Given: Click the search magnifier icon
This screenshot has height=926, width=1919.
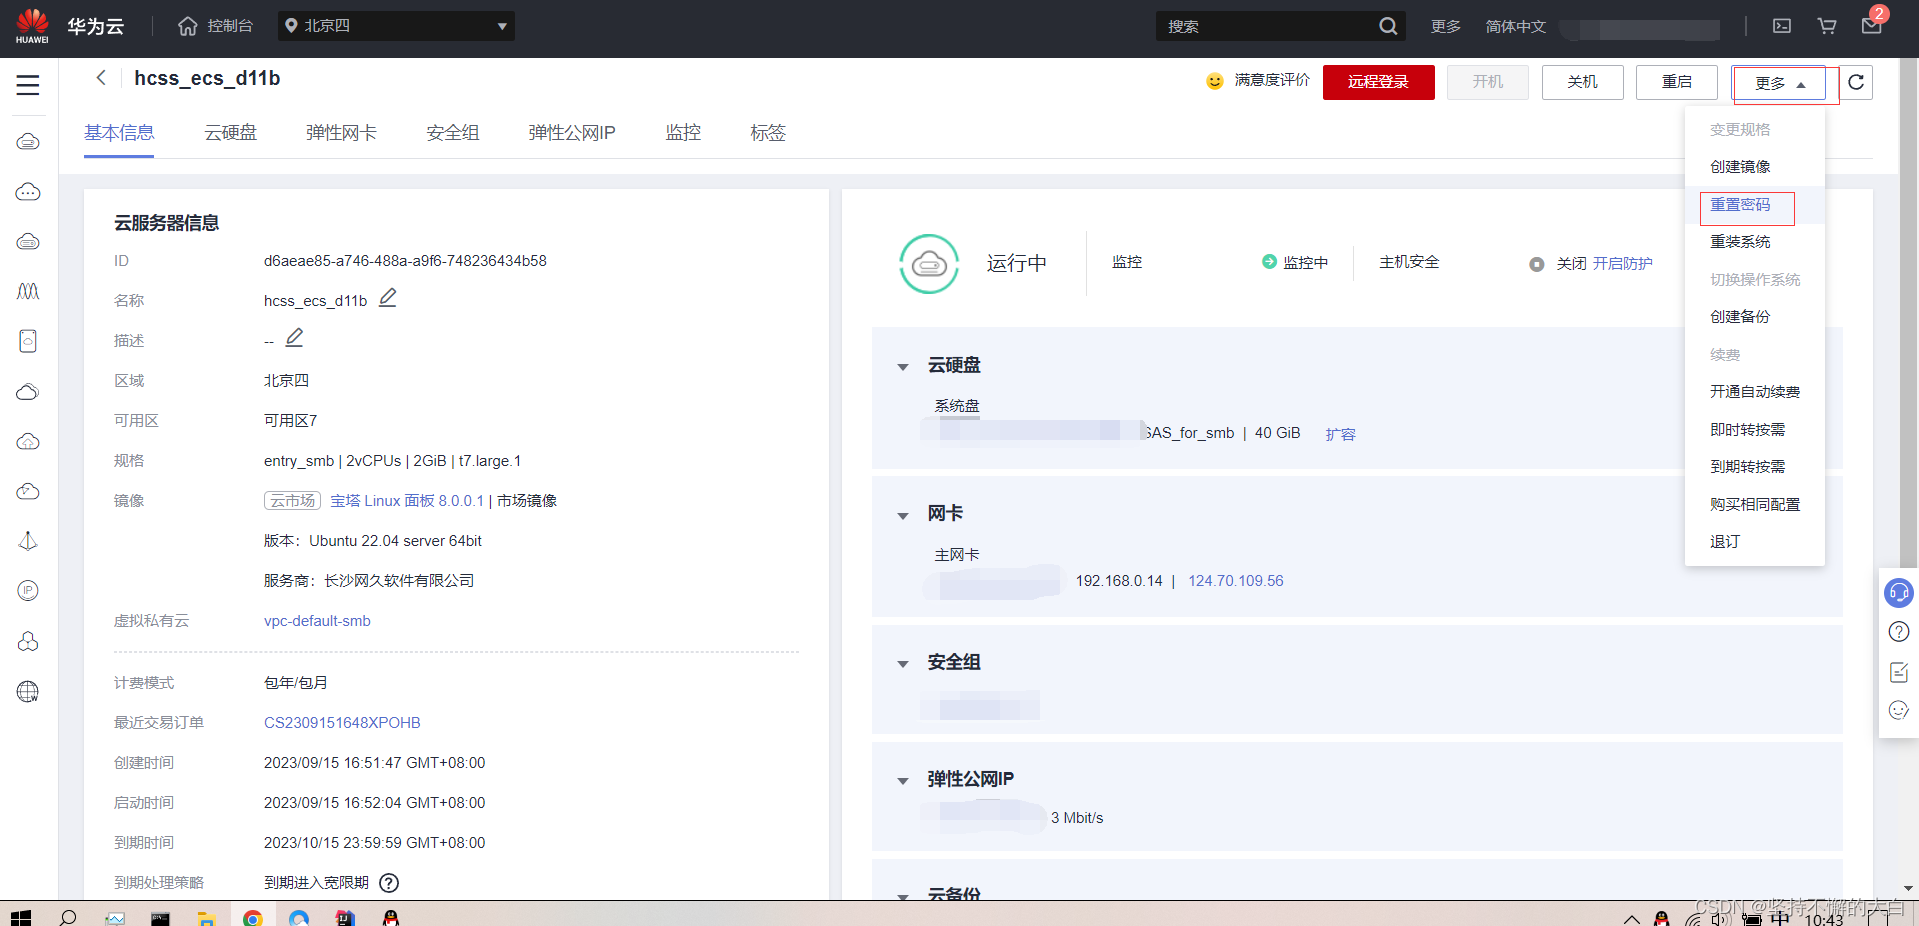Looking at the screenshot, I should pyautogui.click(x=1388, y=26).
